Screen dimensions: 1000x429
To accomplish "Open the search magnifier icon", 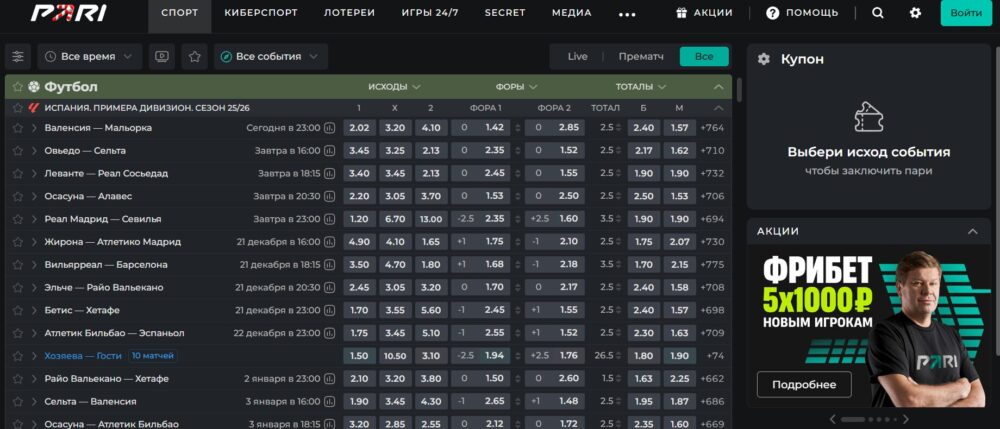I will pyautogui.click(x=878, y=13).
